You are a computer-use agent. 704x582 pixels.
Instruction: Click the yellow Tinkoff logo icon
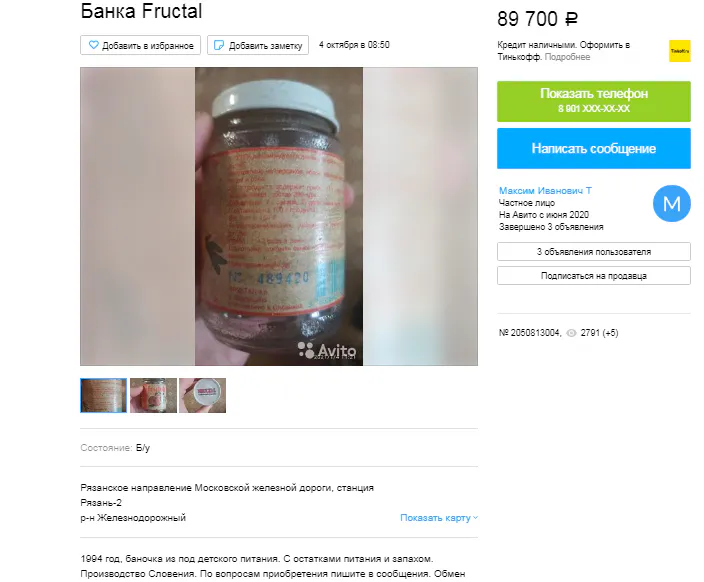(680, 51)
